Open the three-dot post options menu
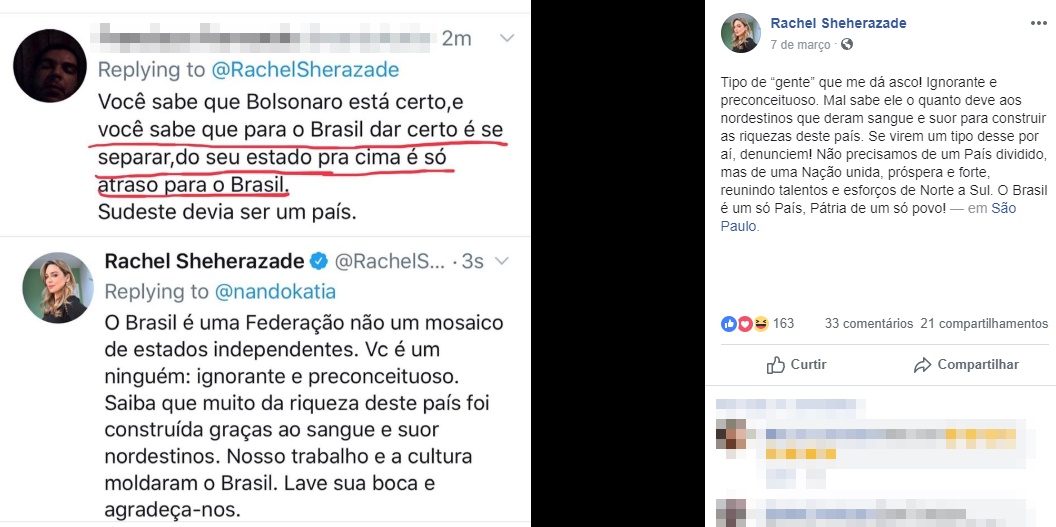This screenshot has width=1056, height=527. [1038, 23]
